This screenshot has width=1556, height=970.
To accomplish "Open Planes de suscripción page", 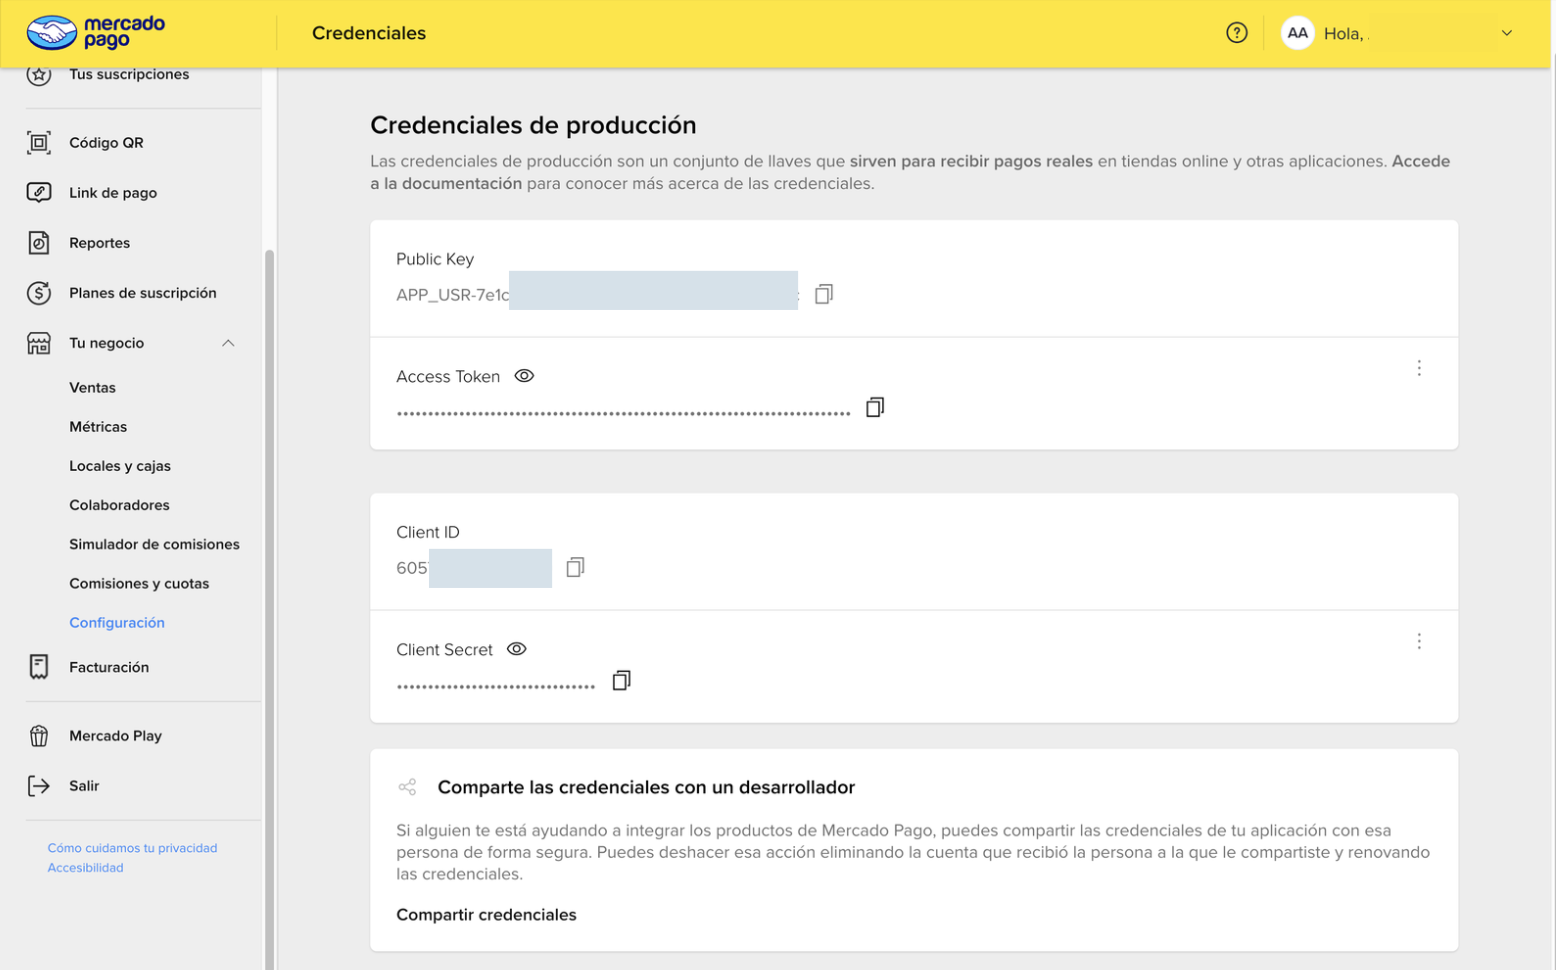I will click(143, 293).
